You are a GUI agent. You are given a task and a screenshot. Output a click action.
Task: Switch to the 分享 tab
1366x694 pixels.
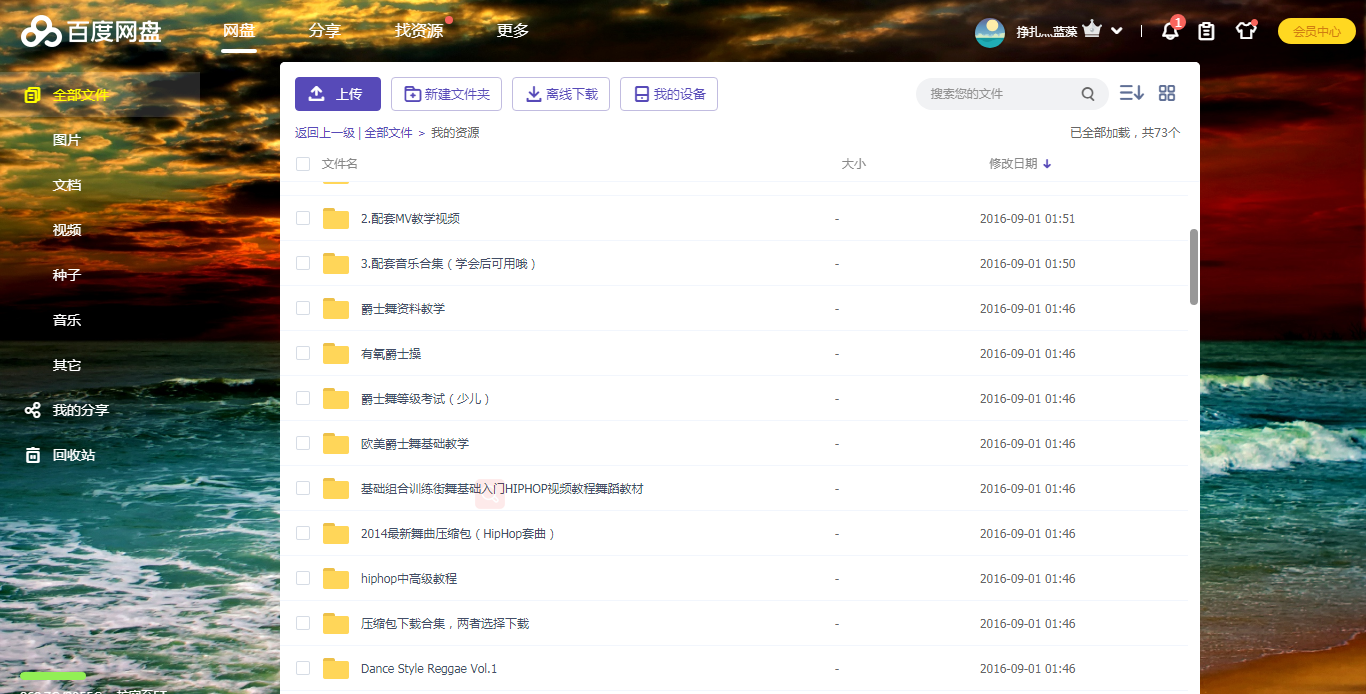[x=325, y=31]
